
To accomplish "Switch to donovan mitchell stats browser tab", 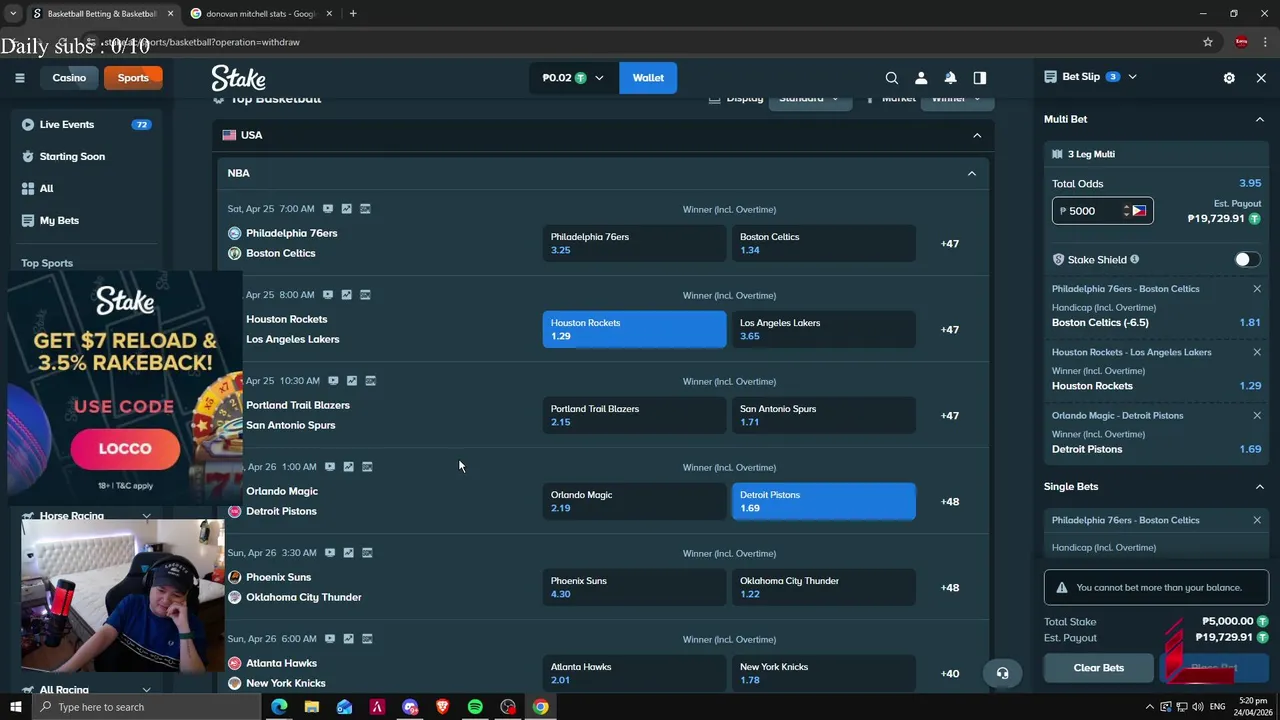I will click(260, 14).
